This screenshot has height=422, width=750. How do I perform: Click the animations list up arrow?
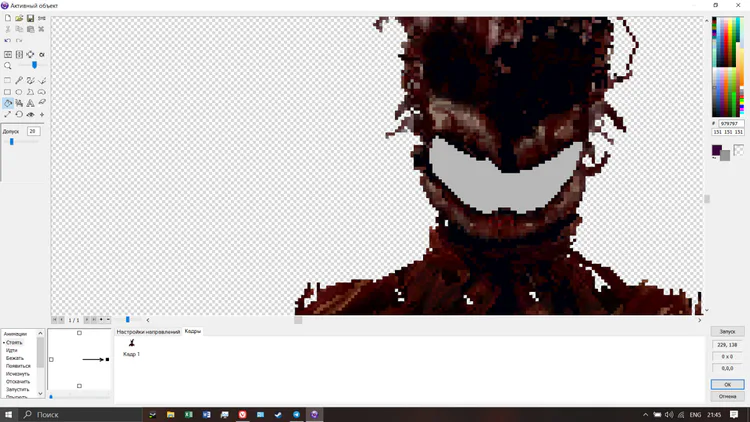point(40,333)
